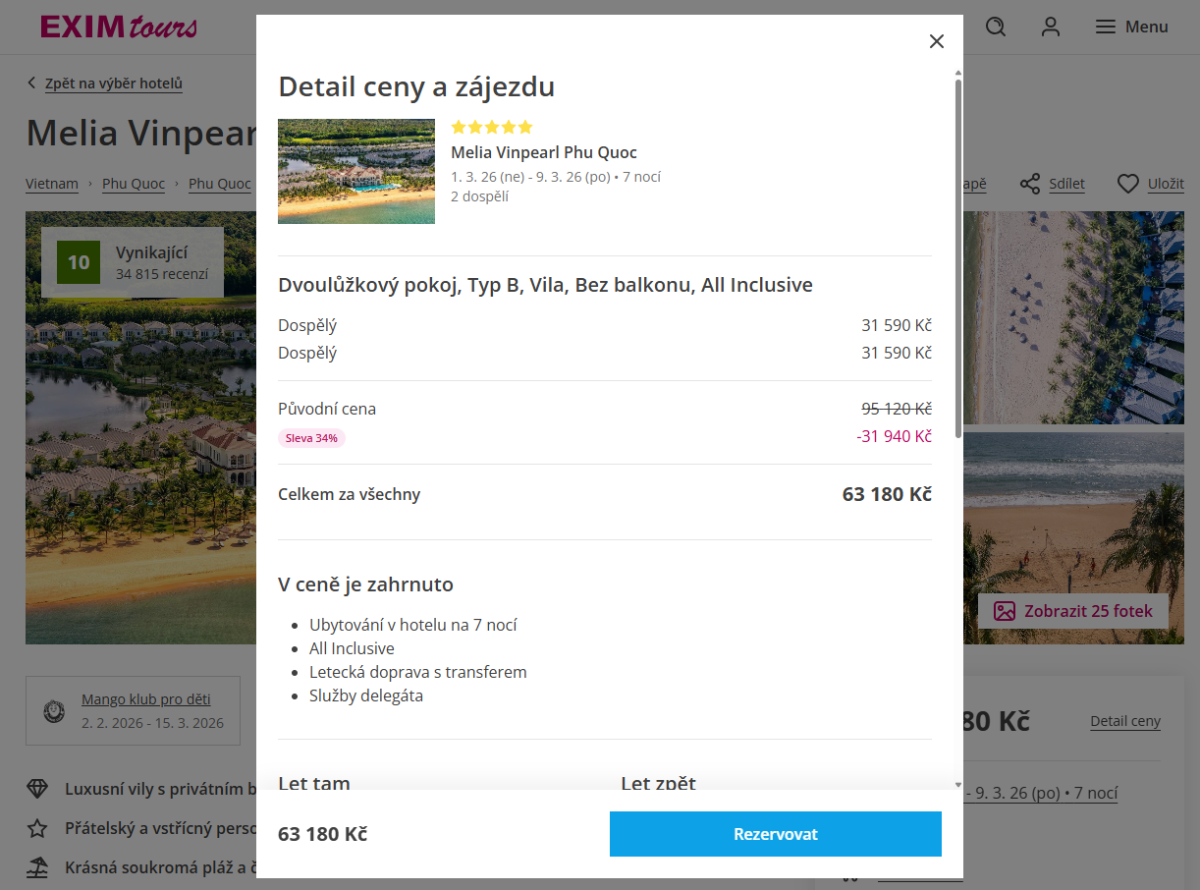This screenshot has width=1200, height=890.
Task: Click the back arrow Zpět na výběr hotelů
Action: [x=32, y=83]
